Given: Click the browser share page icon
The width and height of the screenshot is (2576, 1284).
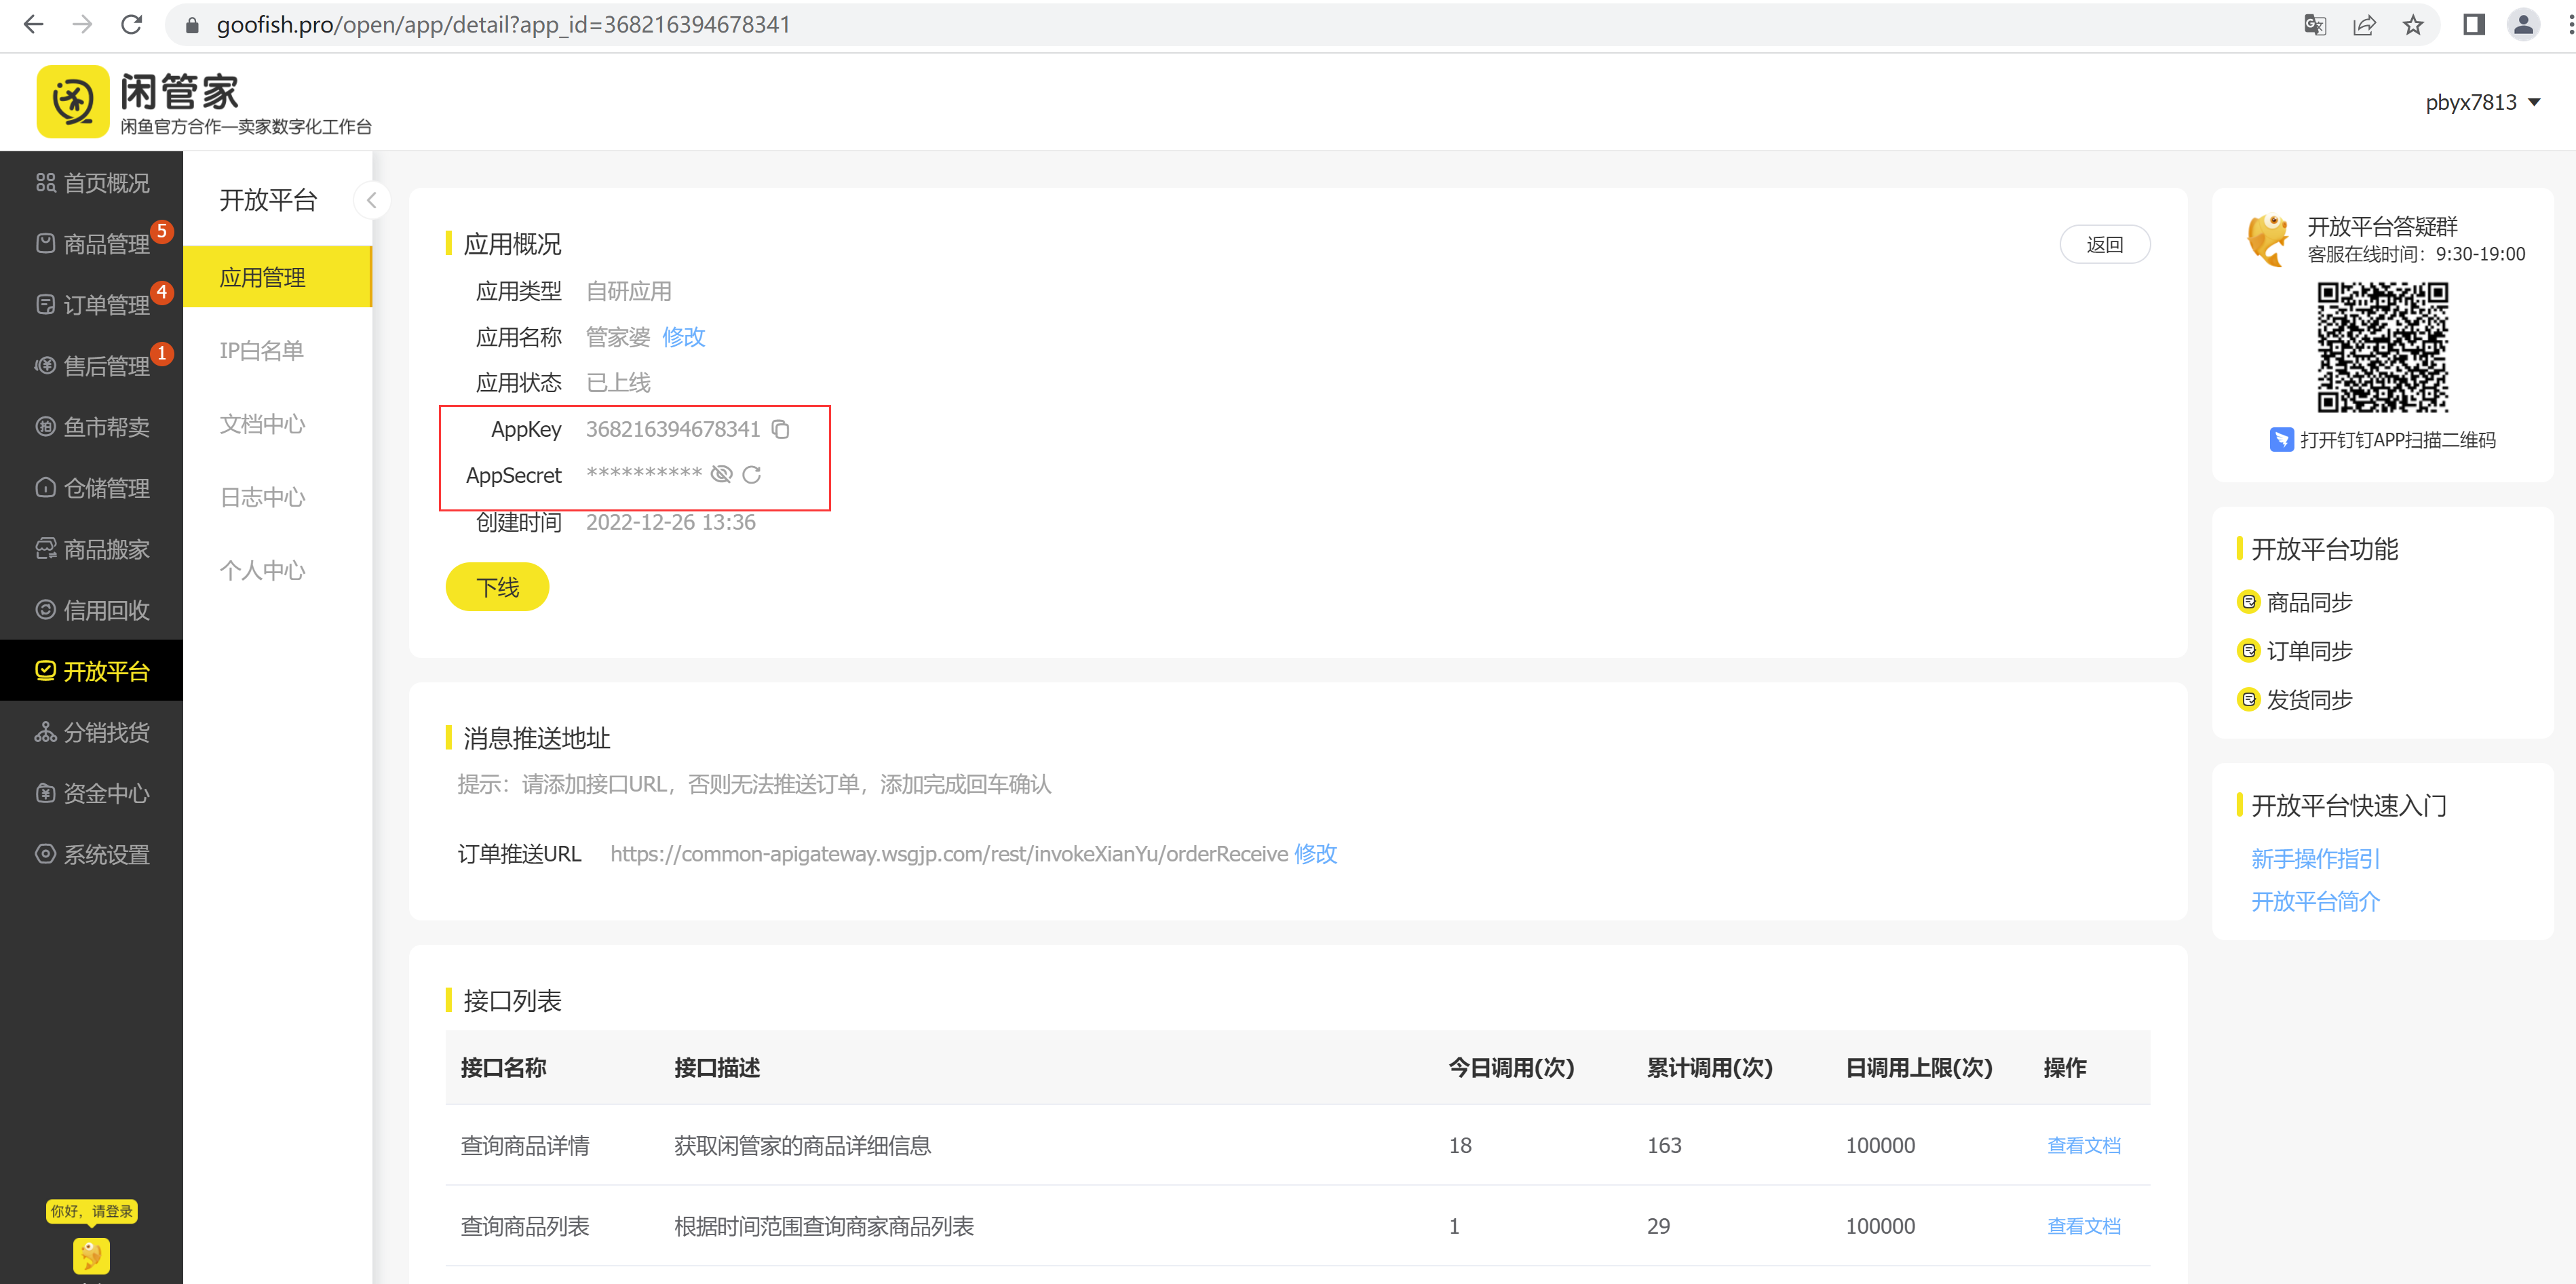Looking at the screenshot, I should (x=2364, y=25).
